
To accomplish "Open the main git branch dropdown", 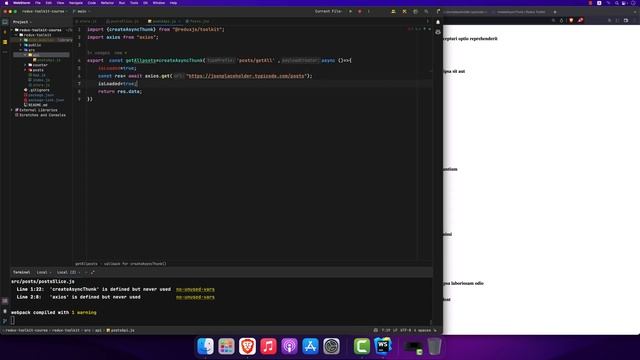I will 81,11.
